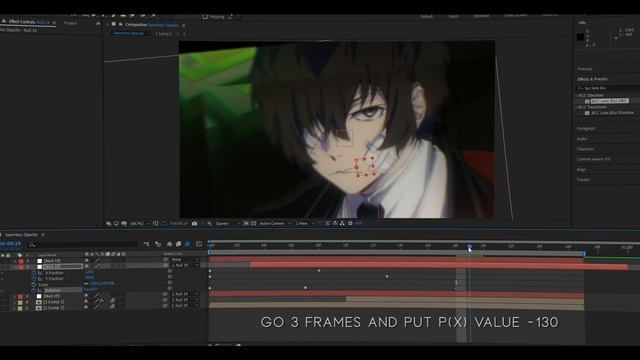Open the Character panel
This screenshot has width=640, height=360.
pos(585,149)
